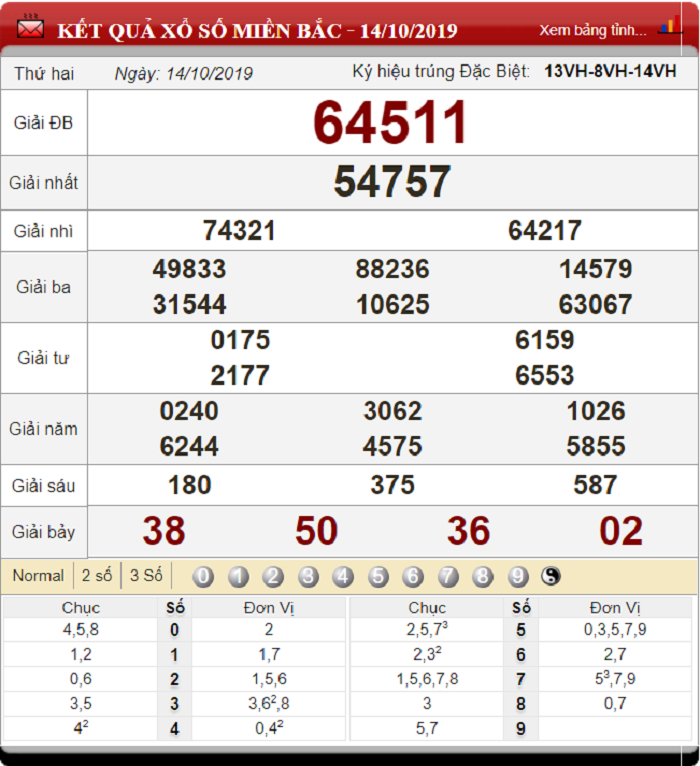
Task: Open the bar chart statistics icon
Action: 669,24
